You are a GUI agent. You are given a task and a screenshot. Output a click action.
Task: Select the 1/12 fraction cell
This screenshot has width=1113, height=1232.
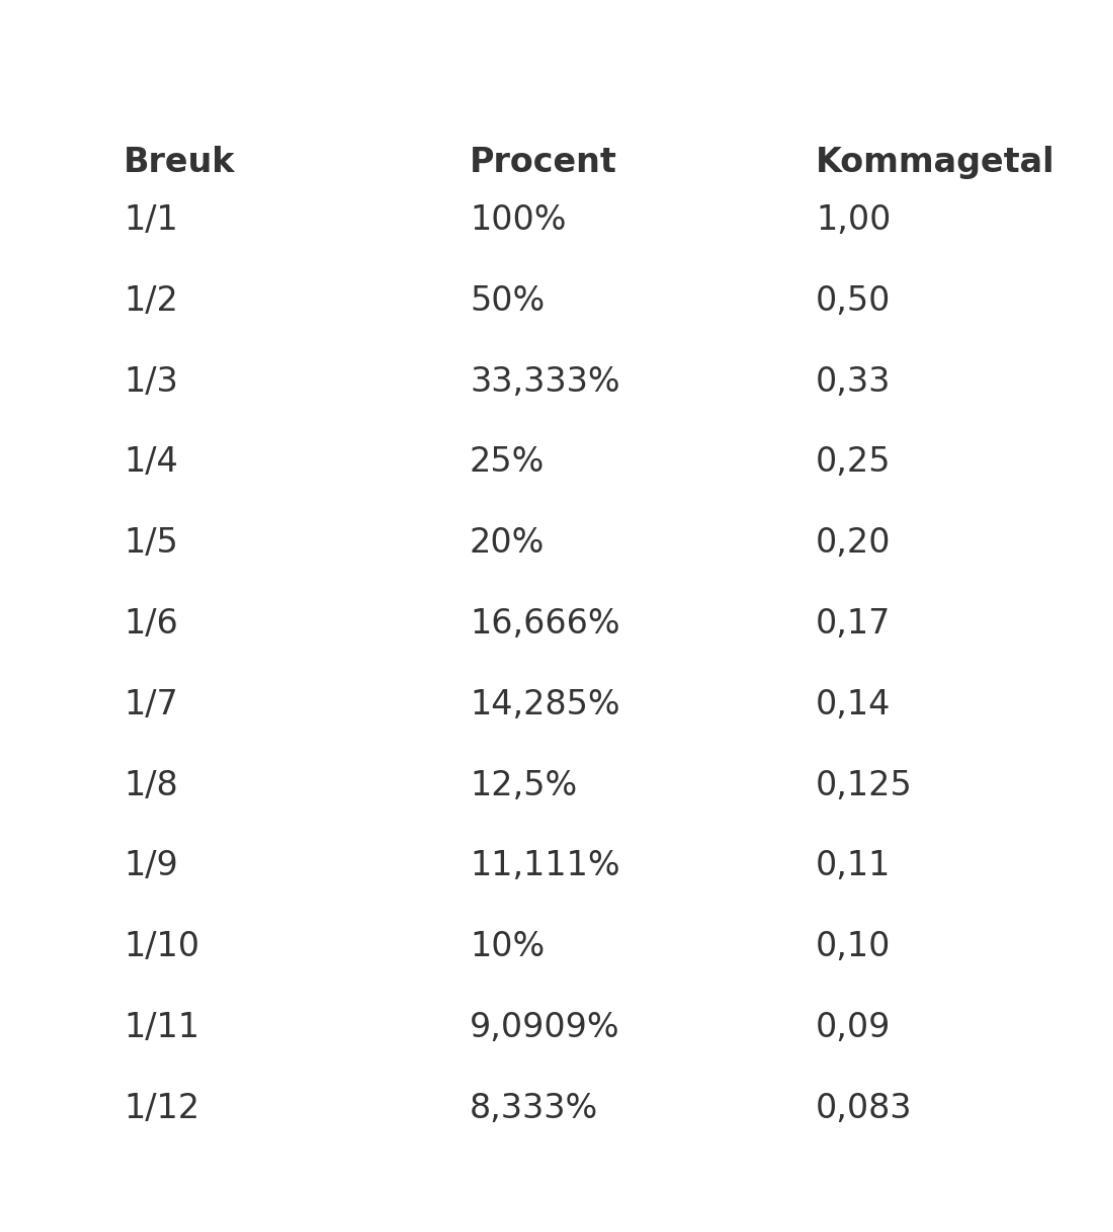tap(162, 1108)
